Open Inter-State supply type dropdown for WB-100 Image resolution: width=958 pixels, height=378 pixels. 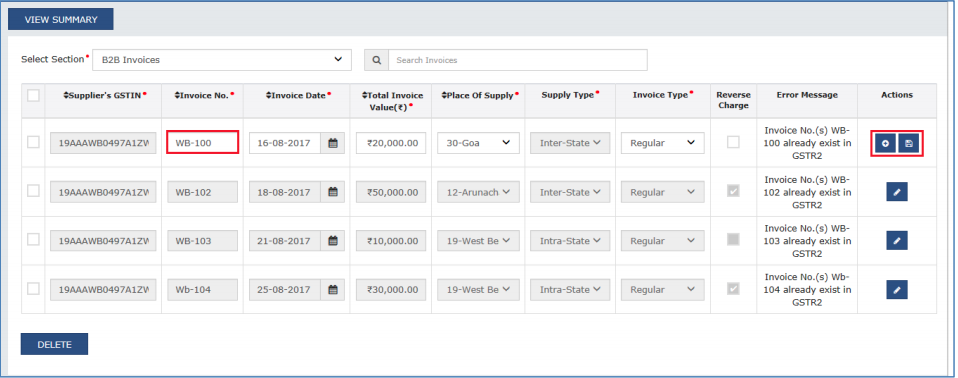570,143
